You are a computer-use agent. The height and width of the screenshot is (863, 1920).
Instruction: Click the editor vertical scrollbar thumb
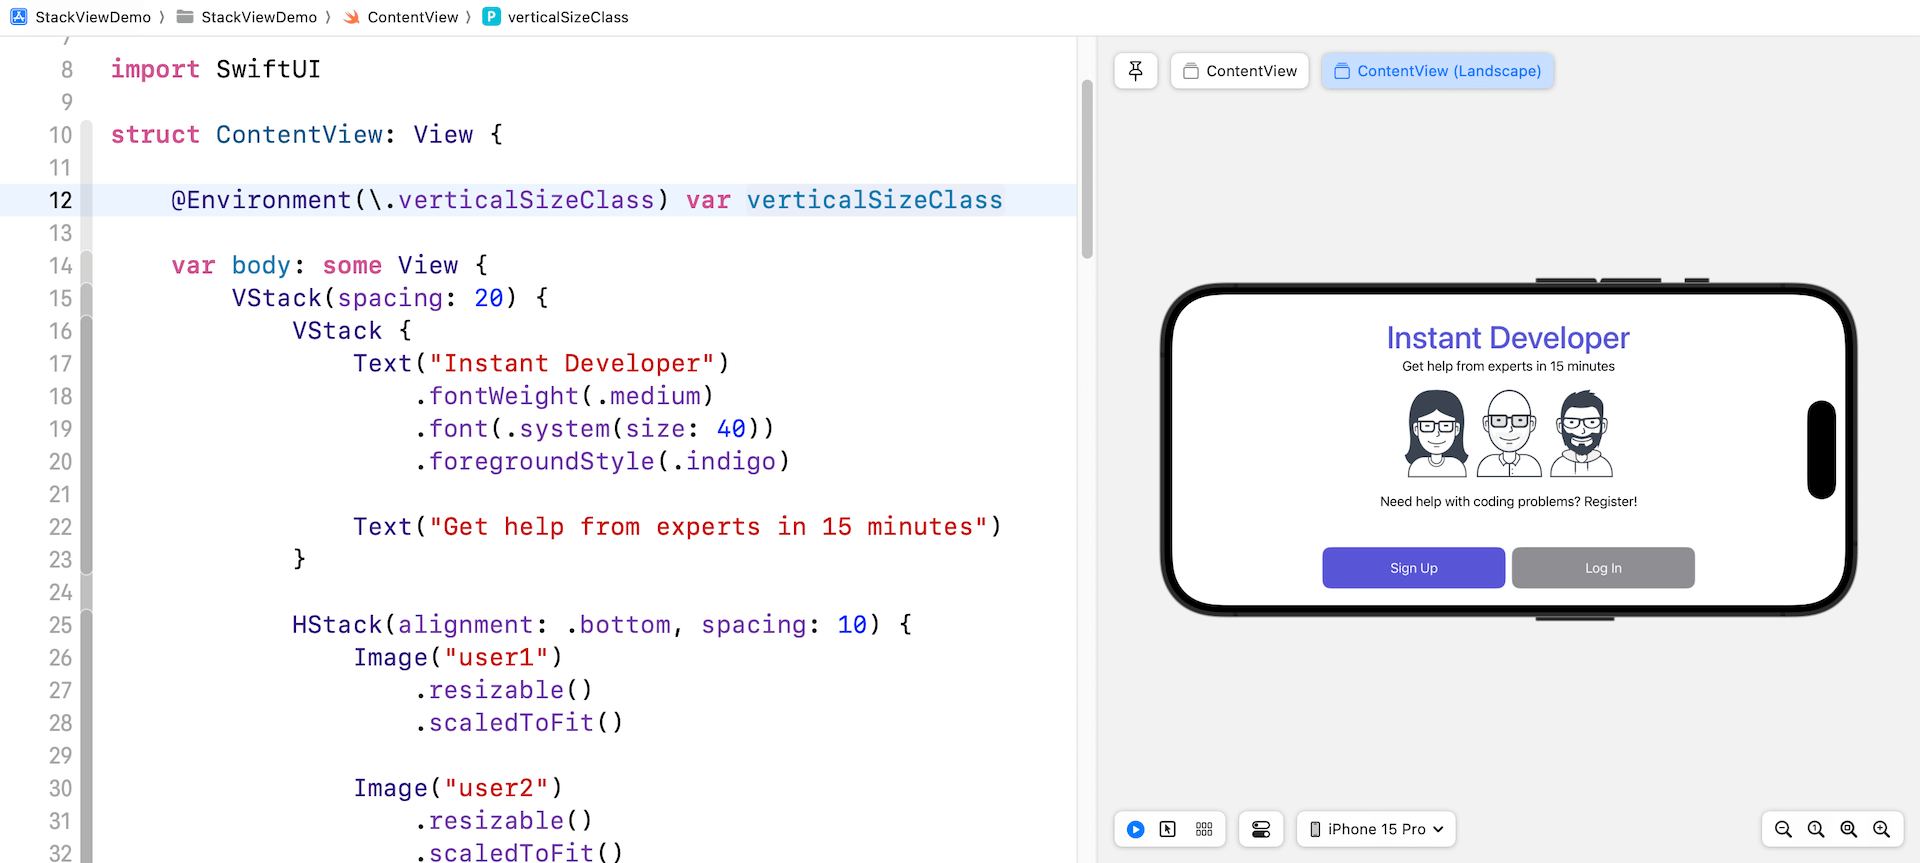coord(1087,170)
